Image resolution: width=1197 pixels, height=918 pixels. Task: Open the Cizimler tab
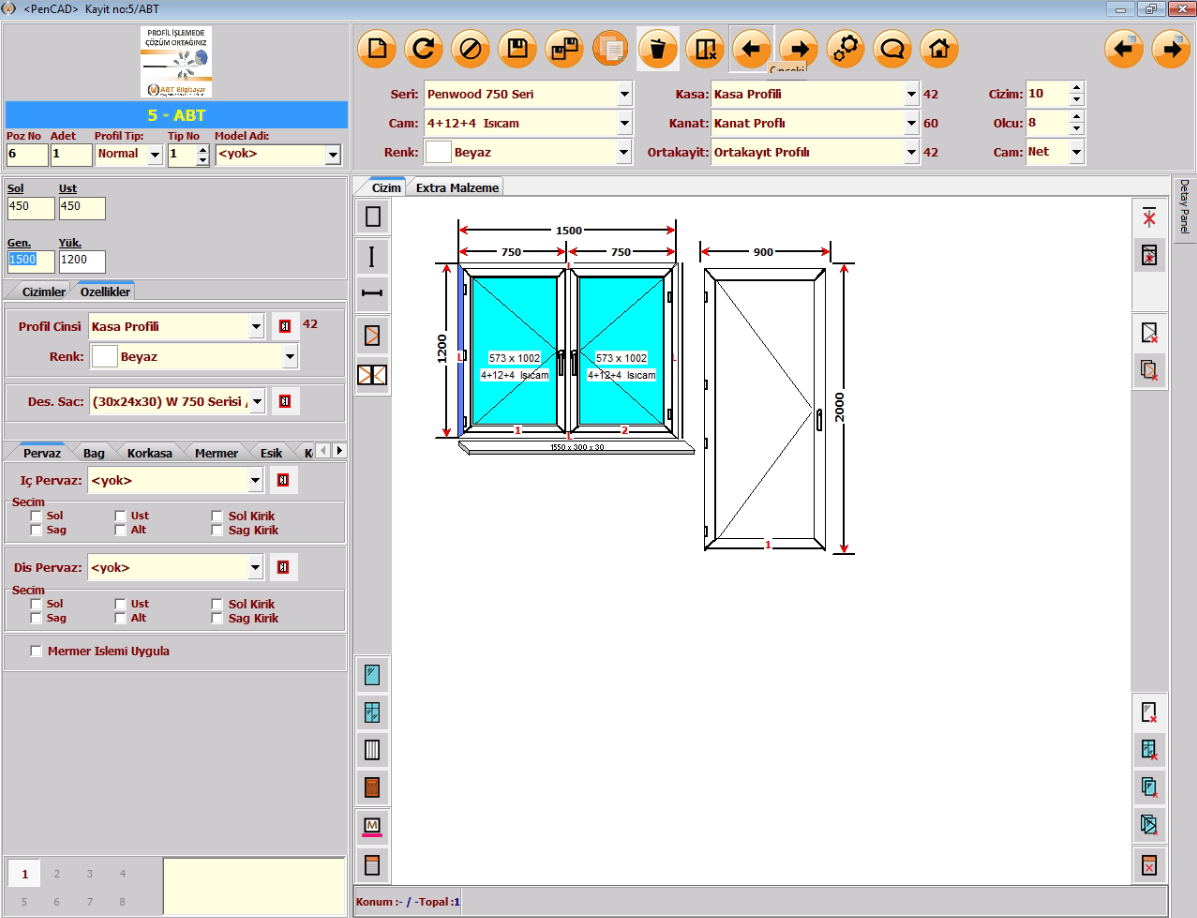click(44, 292)
